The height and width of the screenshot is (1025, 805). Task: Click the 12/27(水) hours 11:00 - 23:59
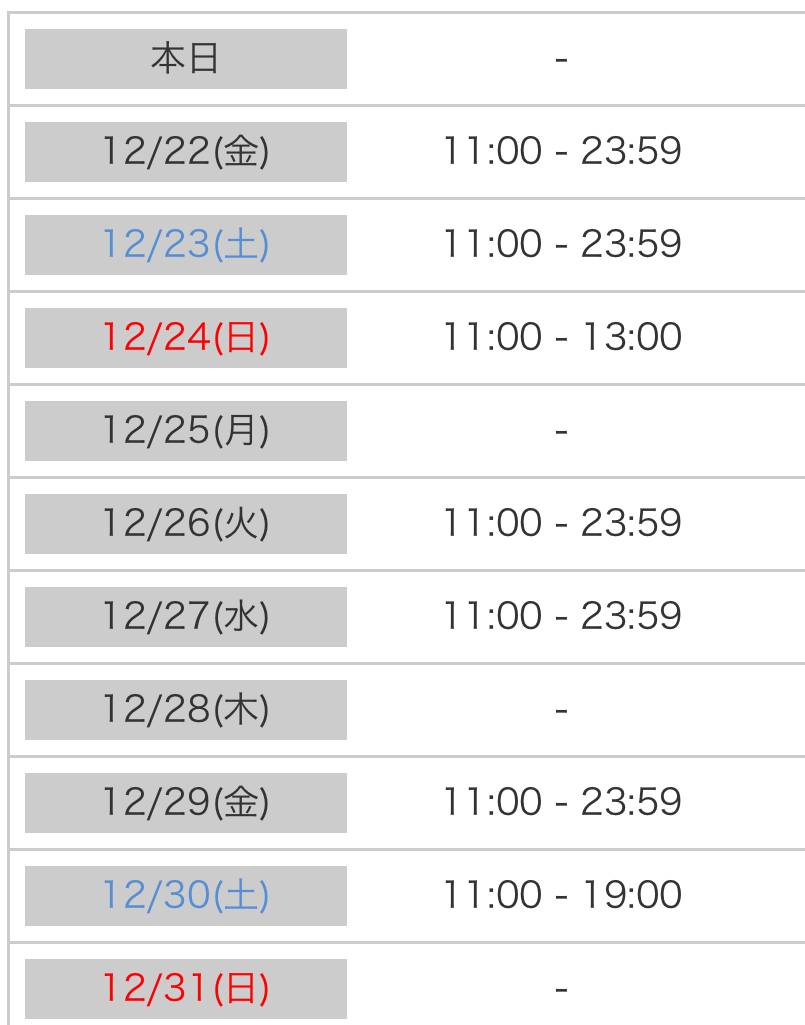(562, 617)
